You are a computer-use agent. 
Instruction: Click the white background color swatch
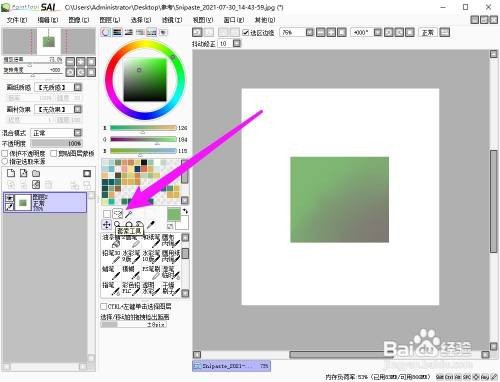point(184,225)
